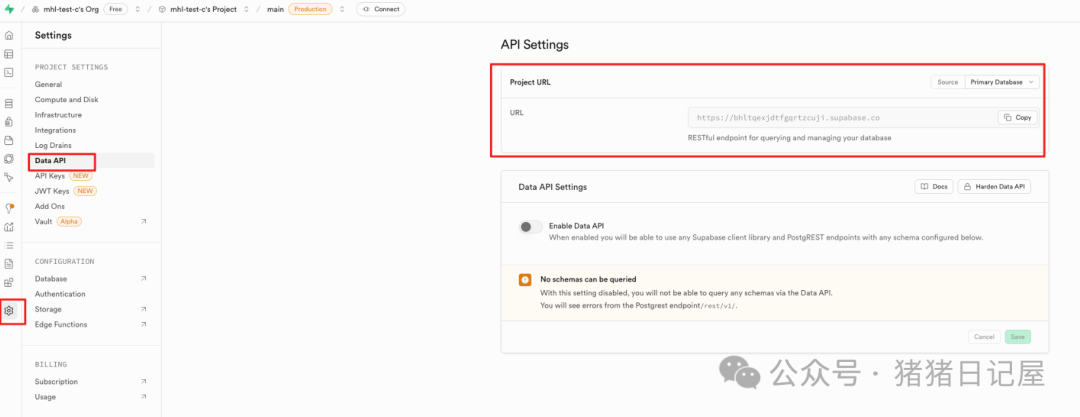Save the Data API settings
This screenshot has width=1080, height=417.
click(1017, 337)
